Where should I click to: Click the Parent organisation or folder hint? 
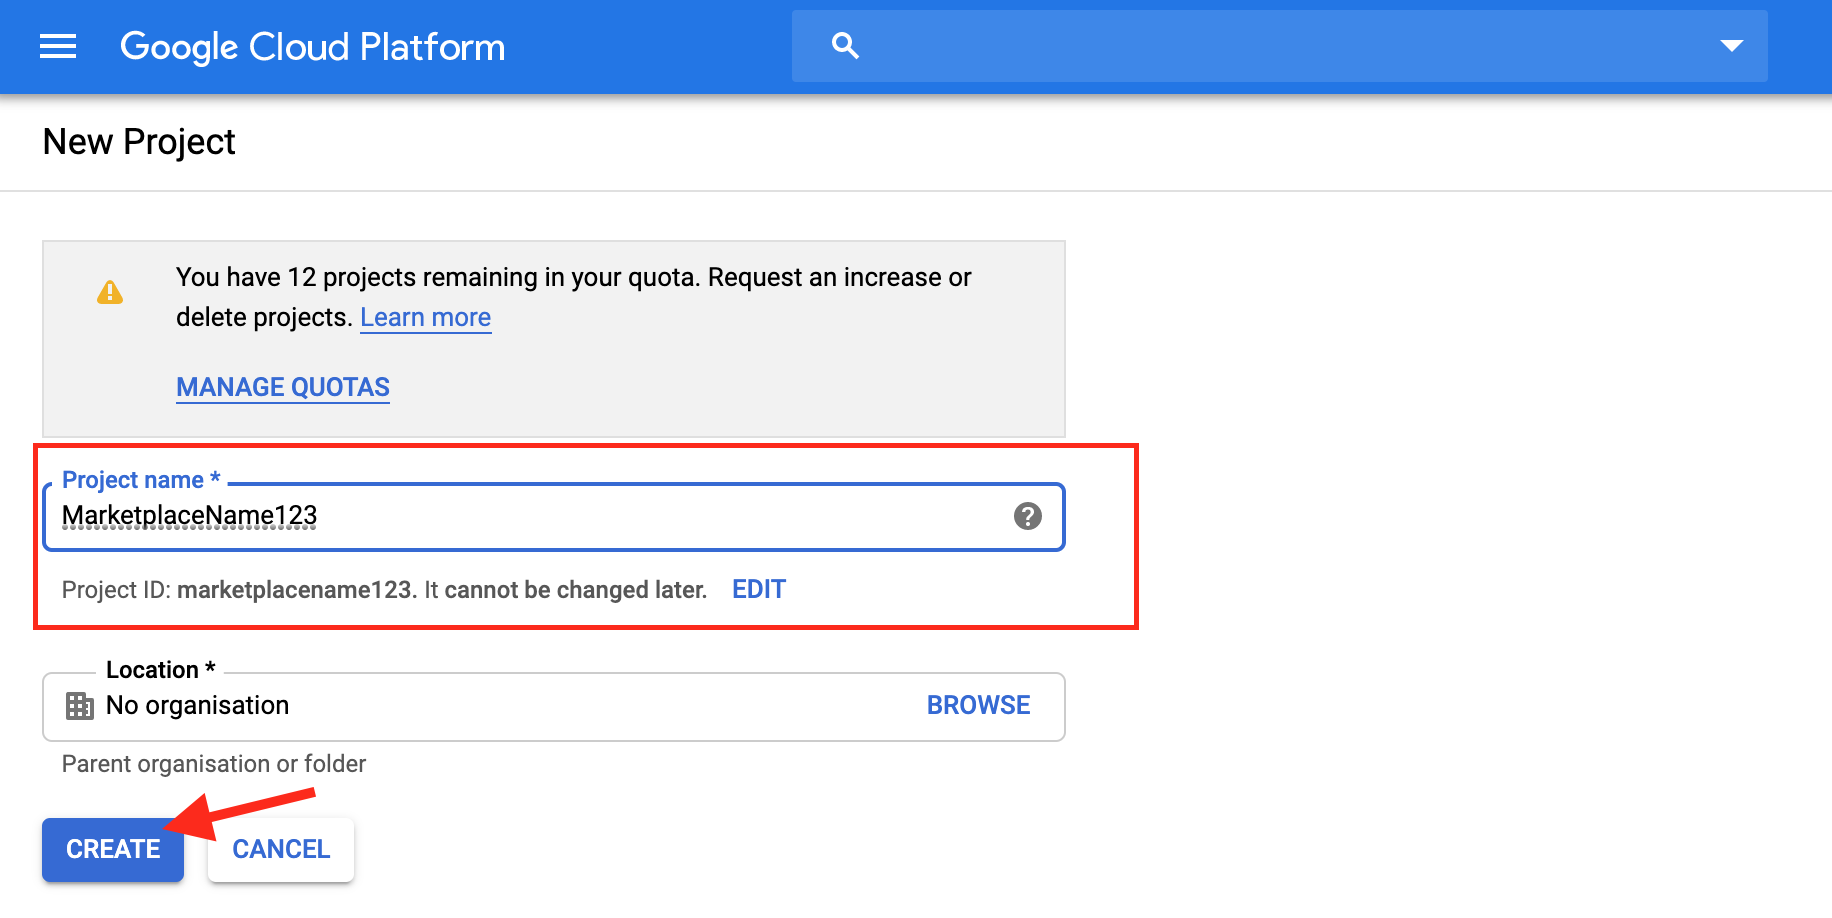[214, 764]
